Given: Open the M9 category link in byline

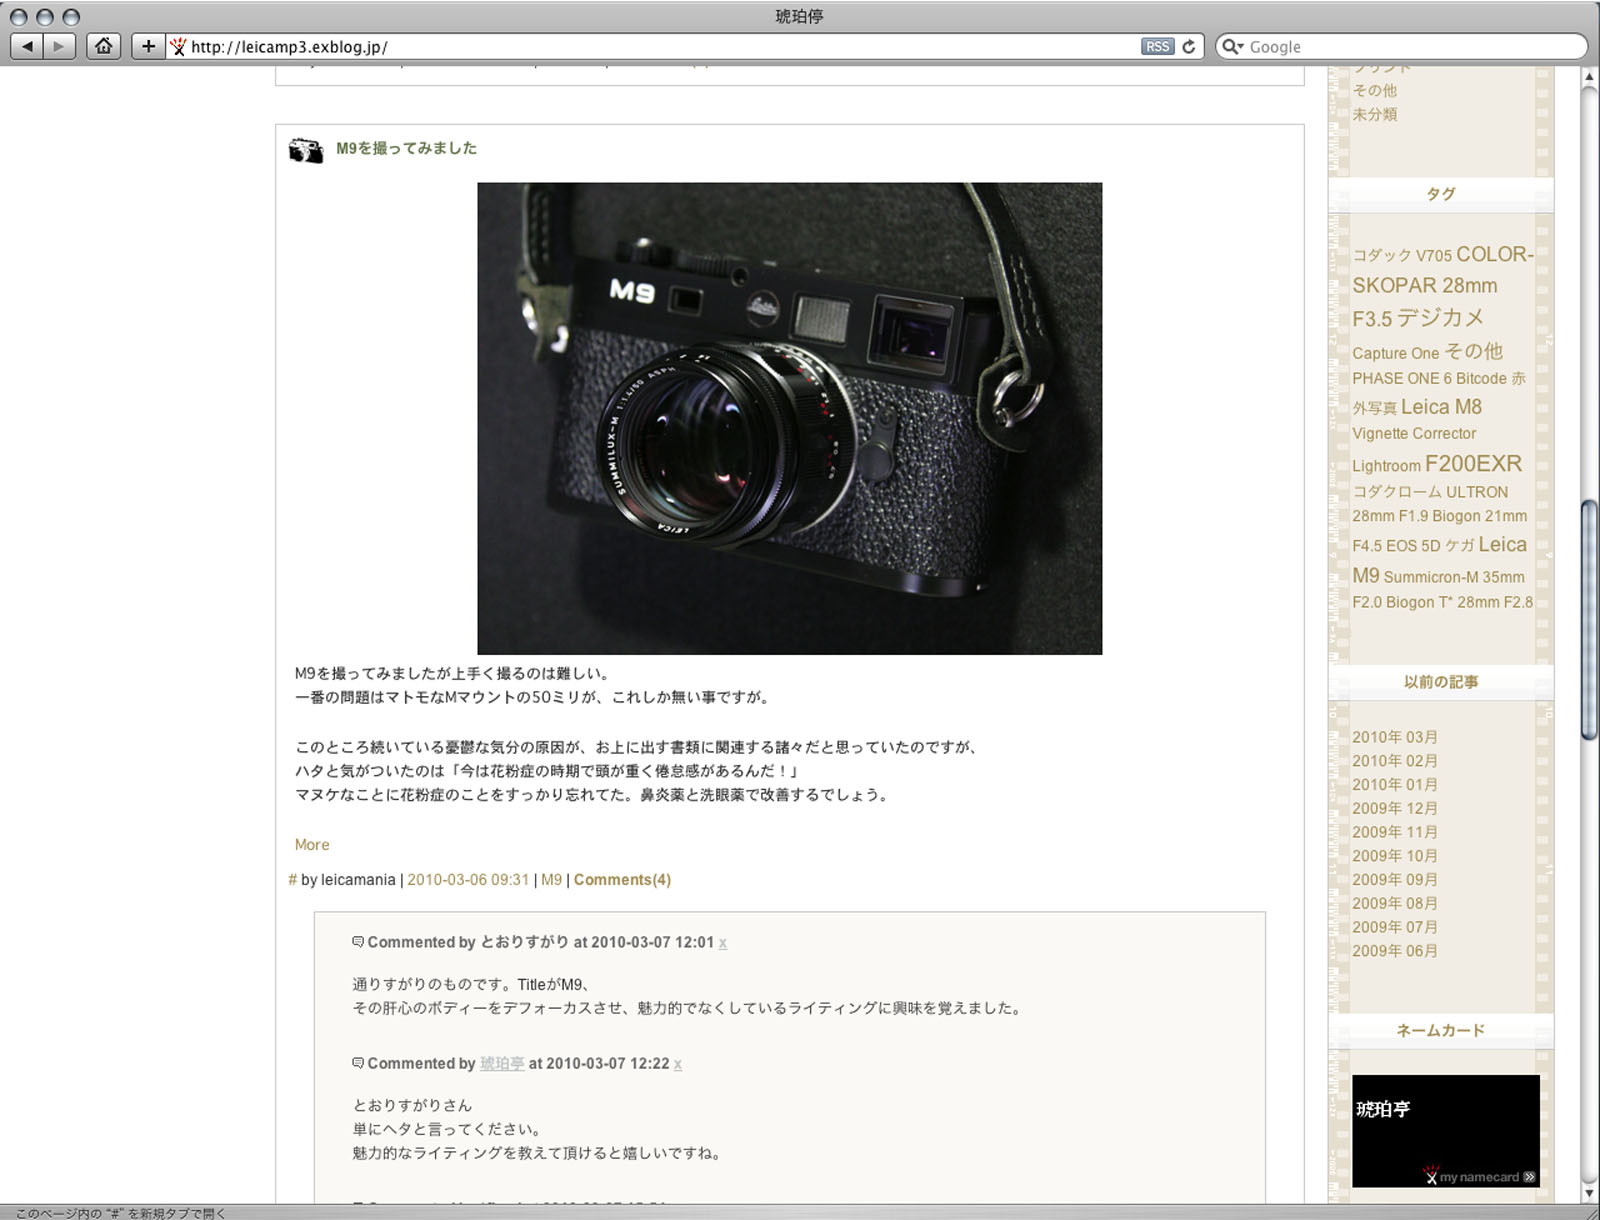Looking at the screenshot, I should [x=552, y=880].
